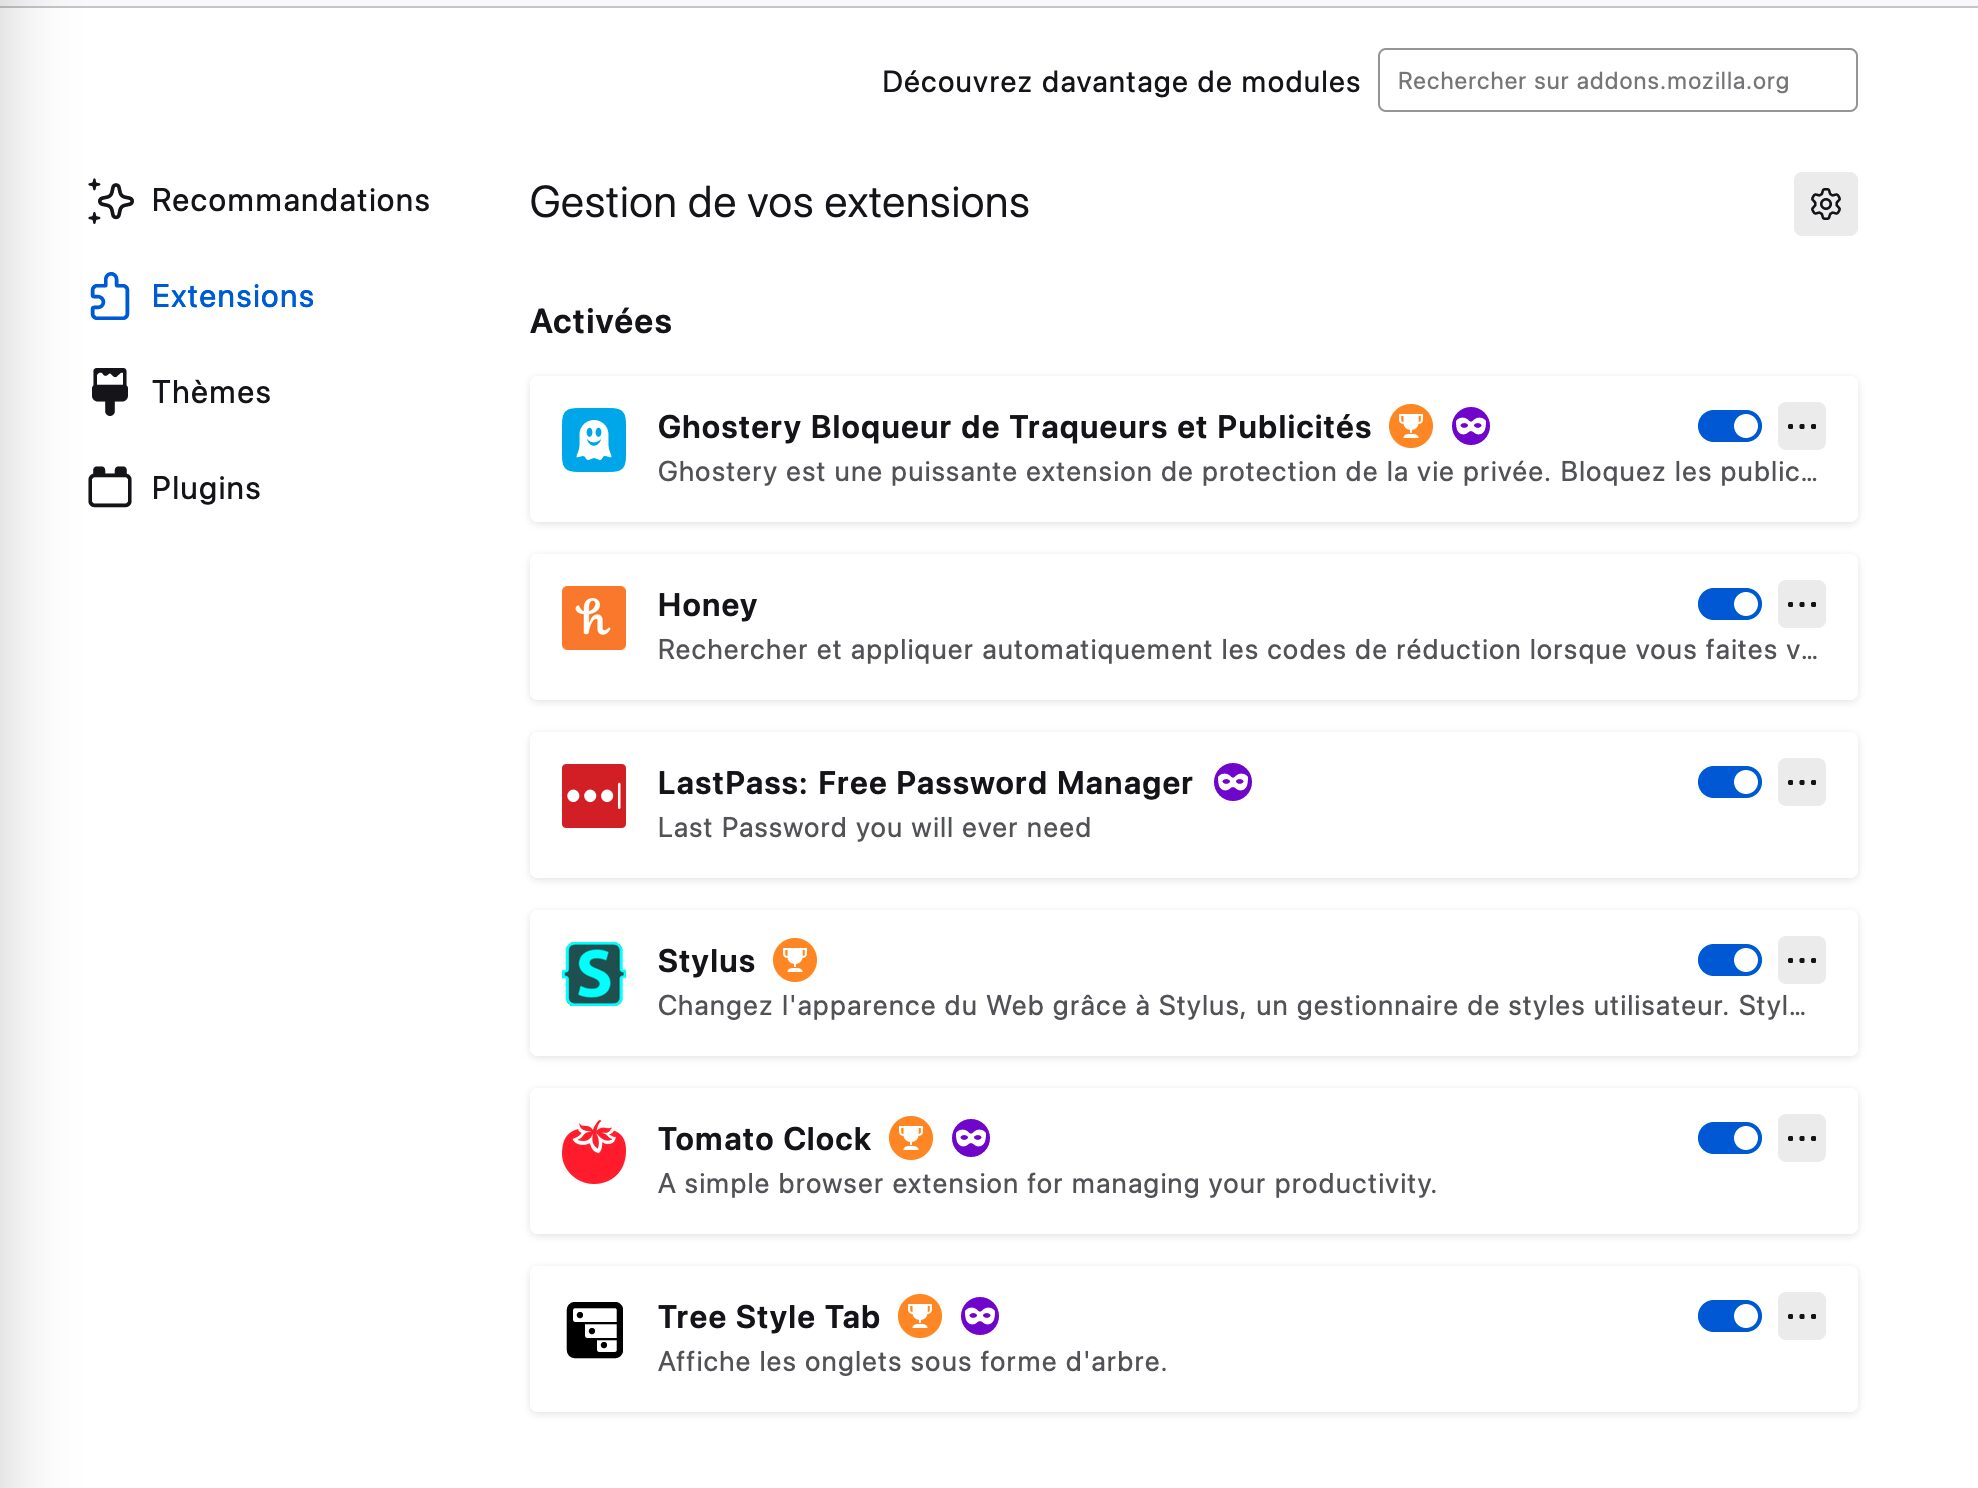Open more options for Stylus

[x=1802, y=960]
